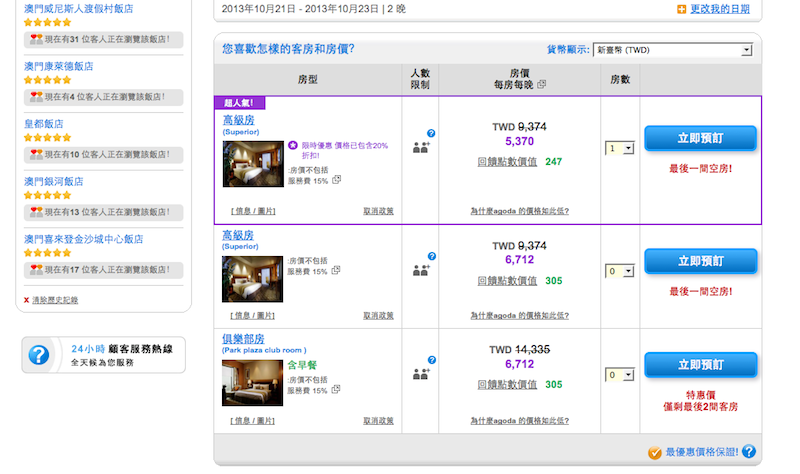Open the first 高級房 room name link
This screenshot has height=474, width=800.
238,120
